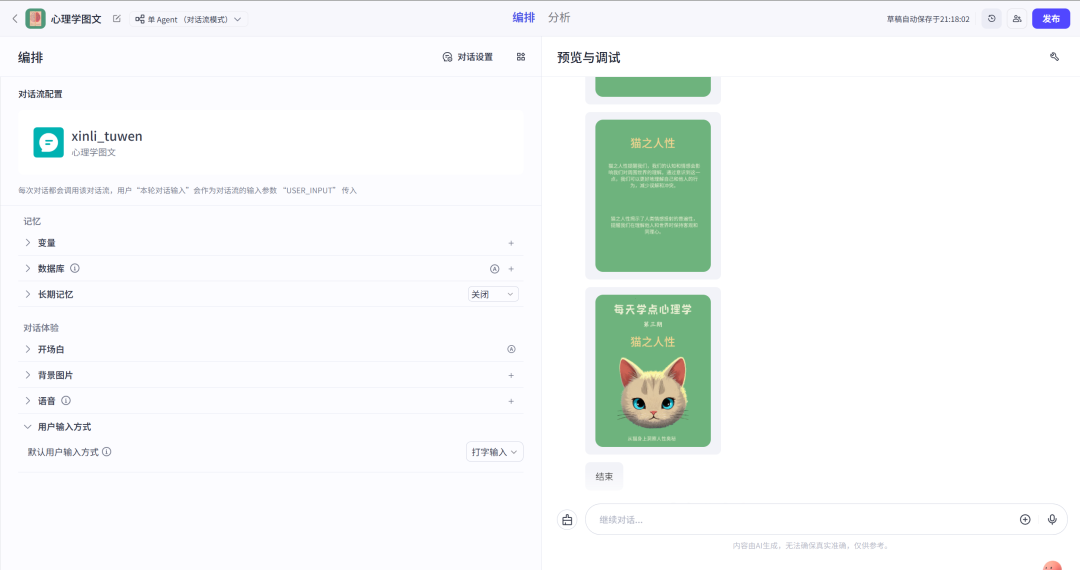Click the xinli_tuwen chatflow icon
Screen dimensions: 1080x570
(48, 142)
